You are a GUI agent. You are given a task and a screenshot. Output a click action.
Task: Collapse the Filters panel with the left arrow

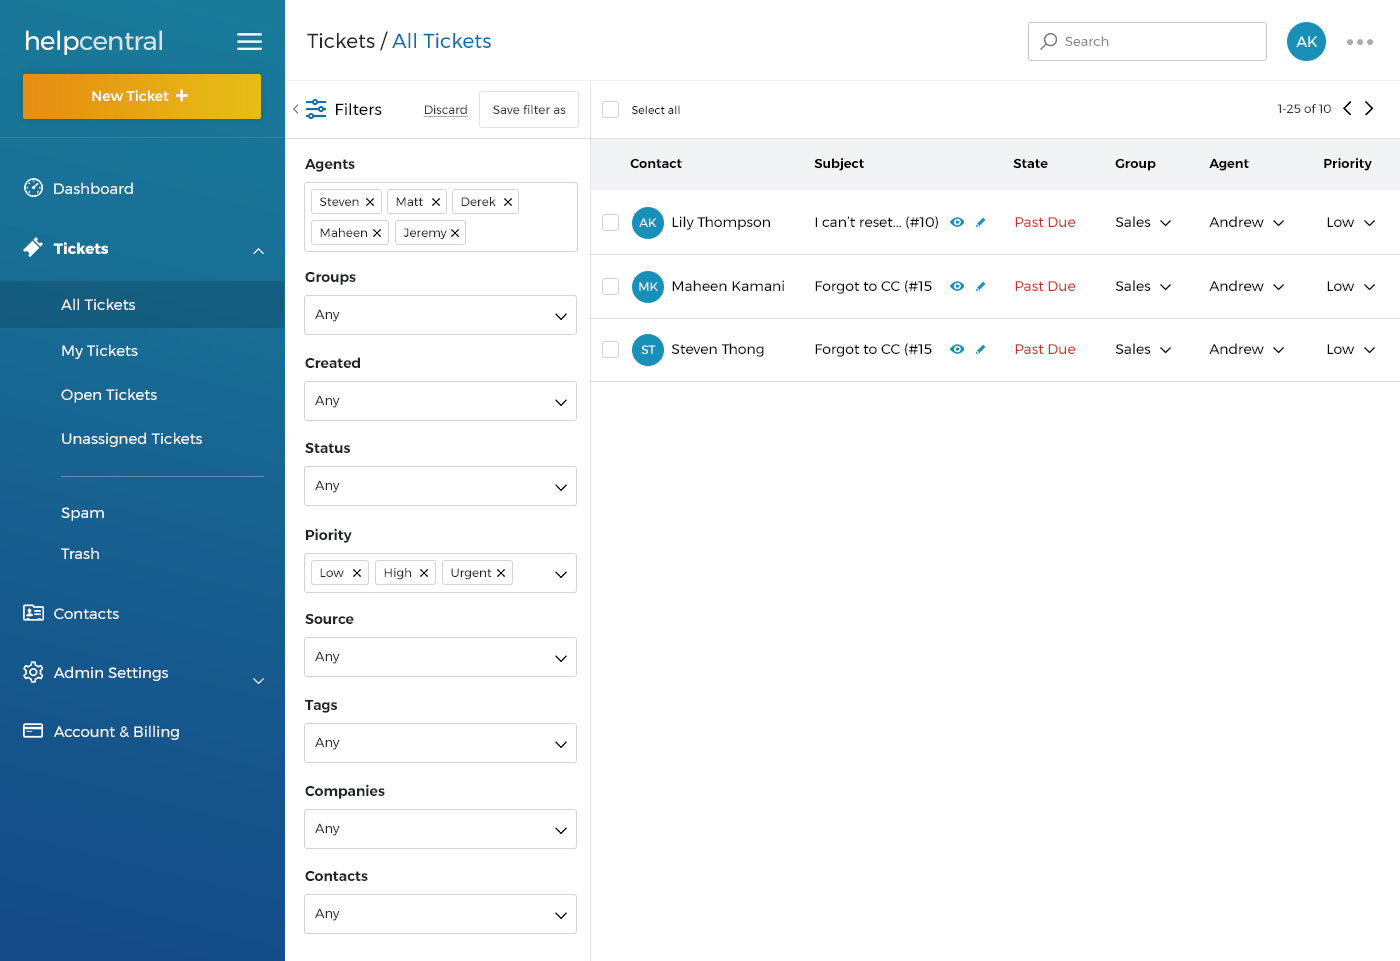pyautogui.click(x=296, y=109)
